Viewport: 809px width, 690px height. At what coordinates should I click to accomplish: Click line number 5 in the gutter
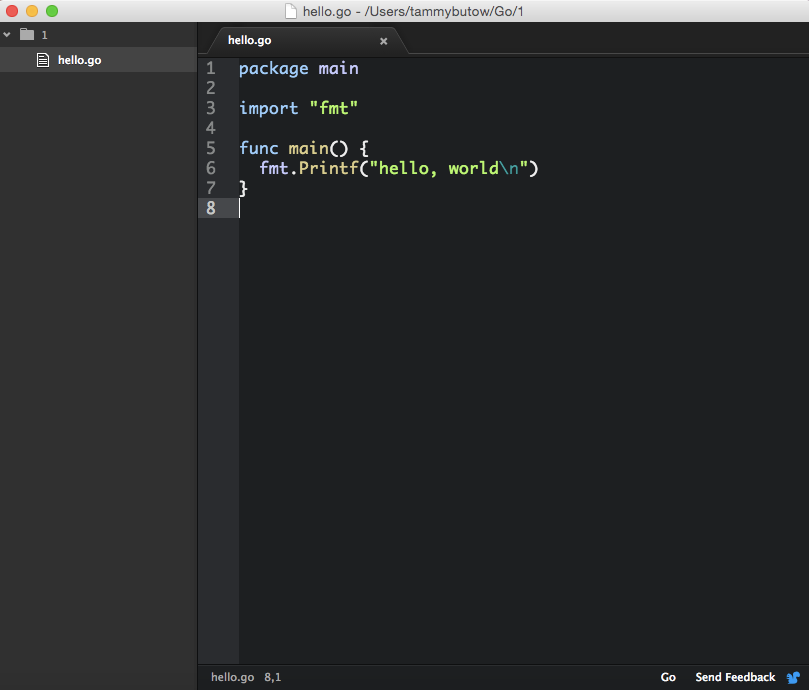point(211,148)
